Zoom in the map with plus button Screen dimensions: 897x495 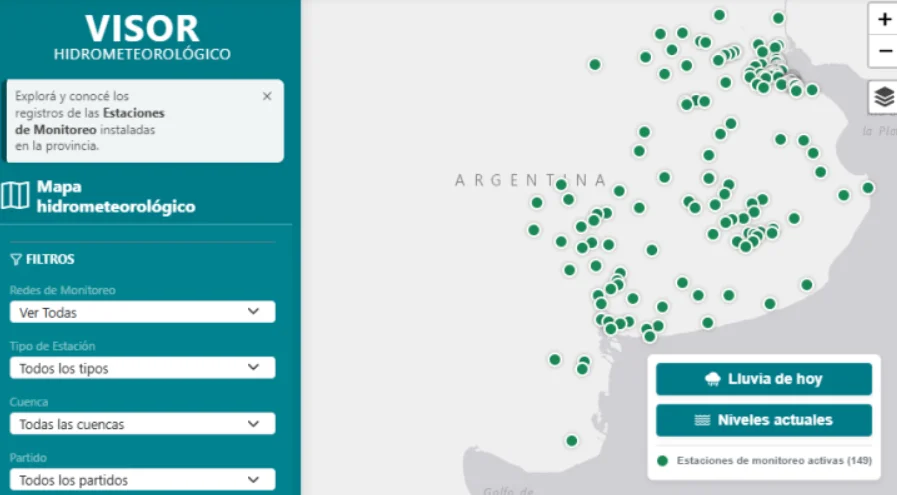click(x=883, y=19)
